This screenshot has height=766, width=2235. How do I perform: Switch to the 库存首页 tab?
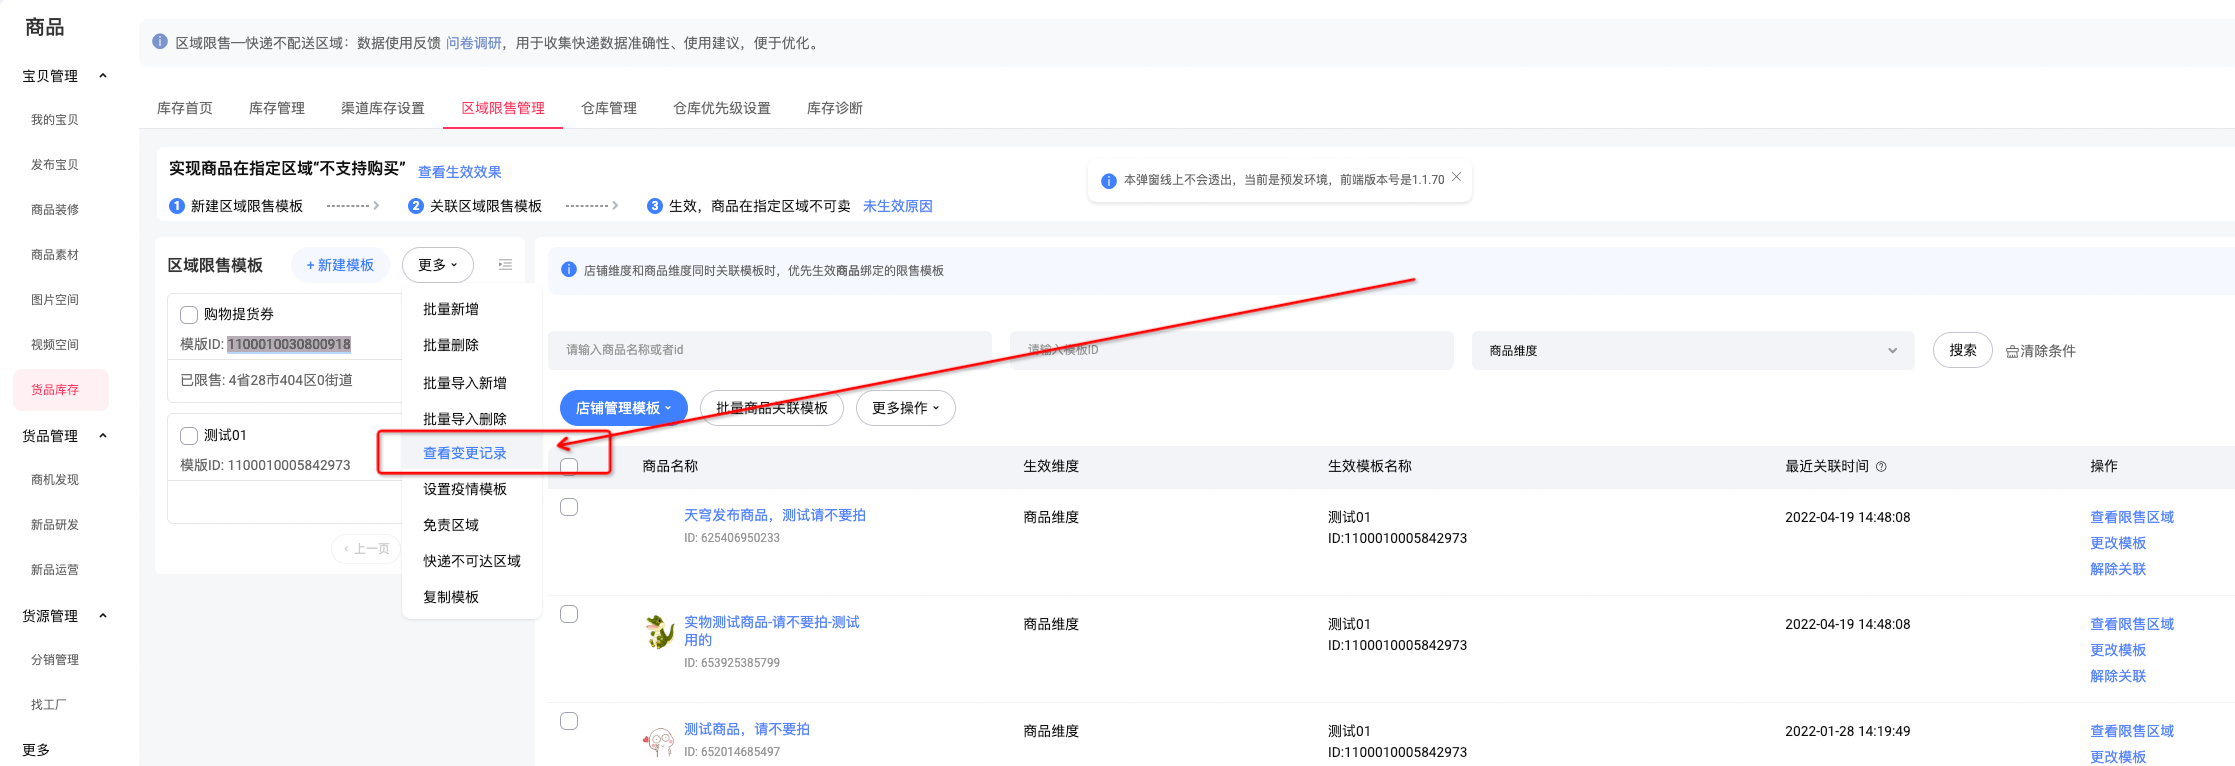tap(185, 108)
